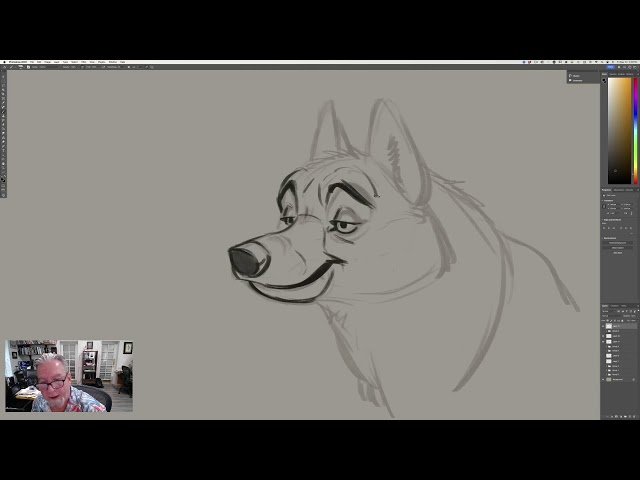Screen dimensions: 640x480
Task: Click the new adjustment layer icon
Action: tap(620, 416)
